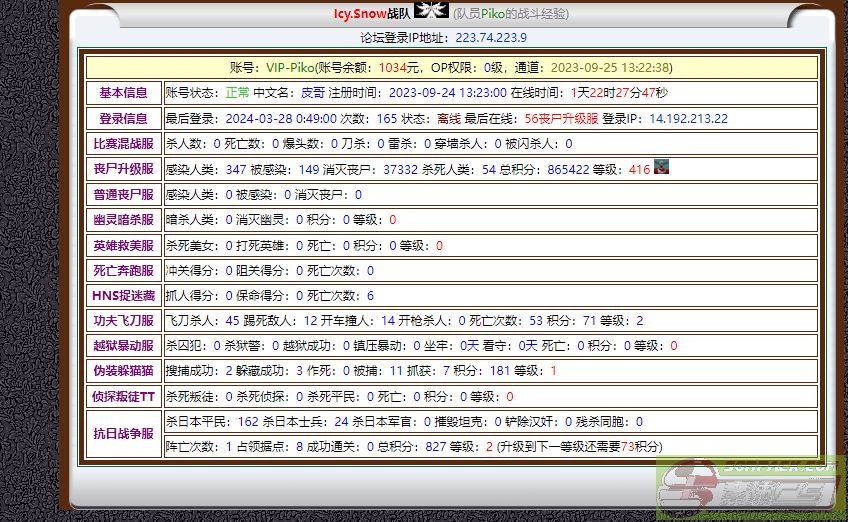Select the 幽灵暗杀服 row header
The height and width of the screenshot is (522, 848).
point(124,220)
